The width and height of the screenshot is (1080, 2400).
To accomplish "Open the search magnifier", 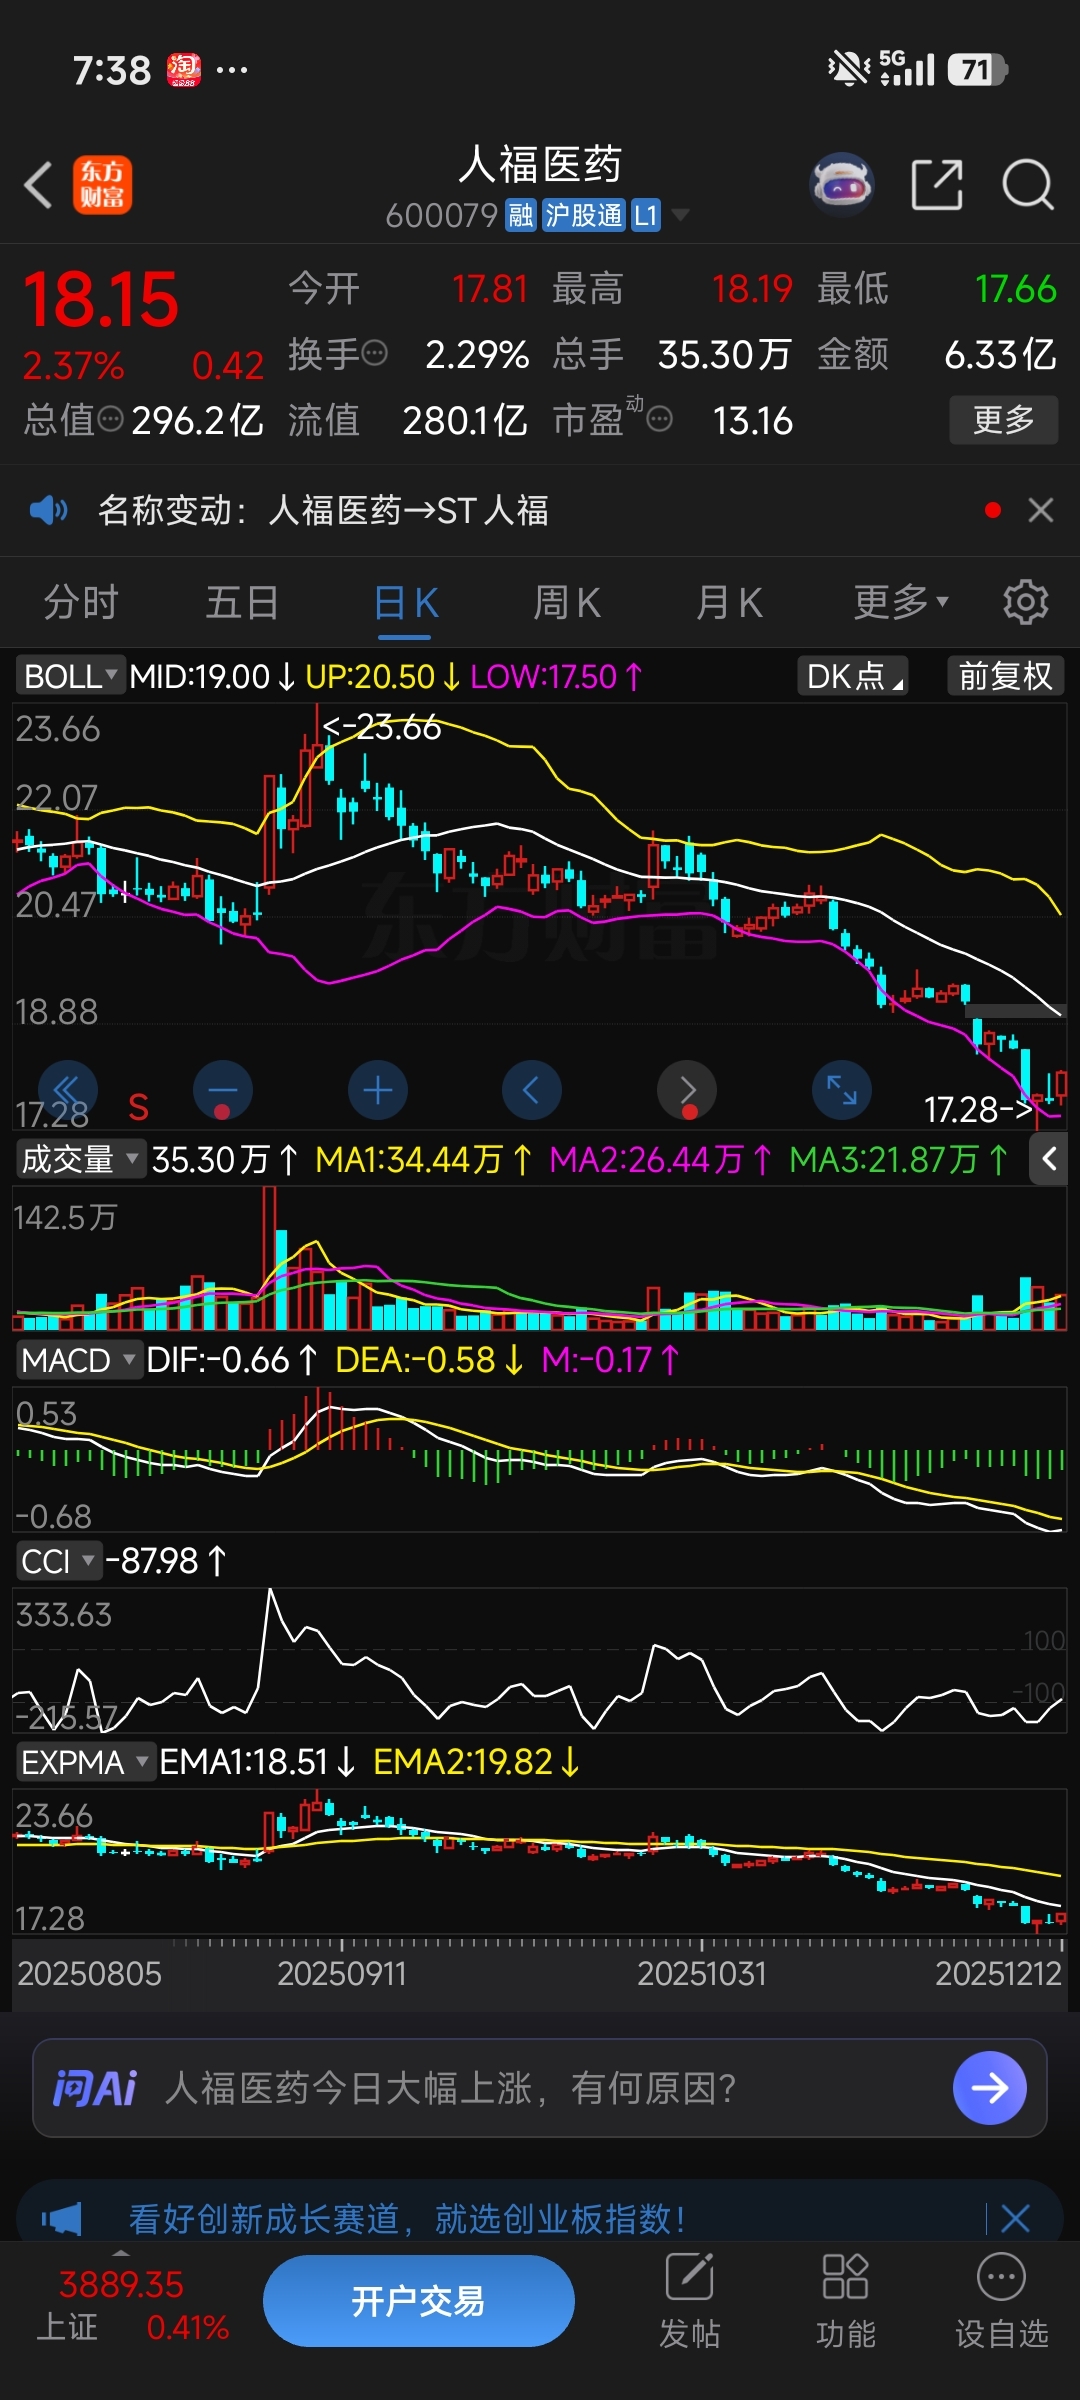I will click(1027, 185).
